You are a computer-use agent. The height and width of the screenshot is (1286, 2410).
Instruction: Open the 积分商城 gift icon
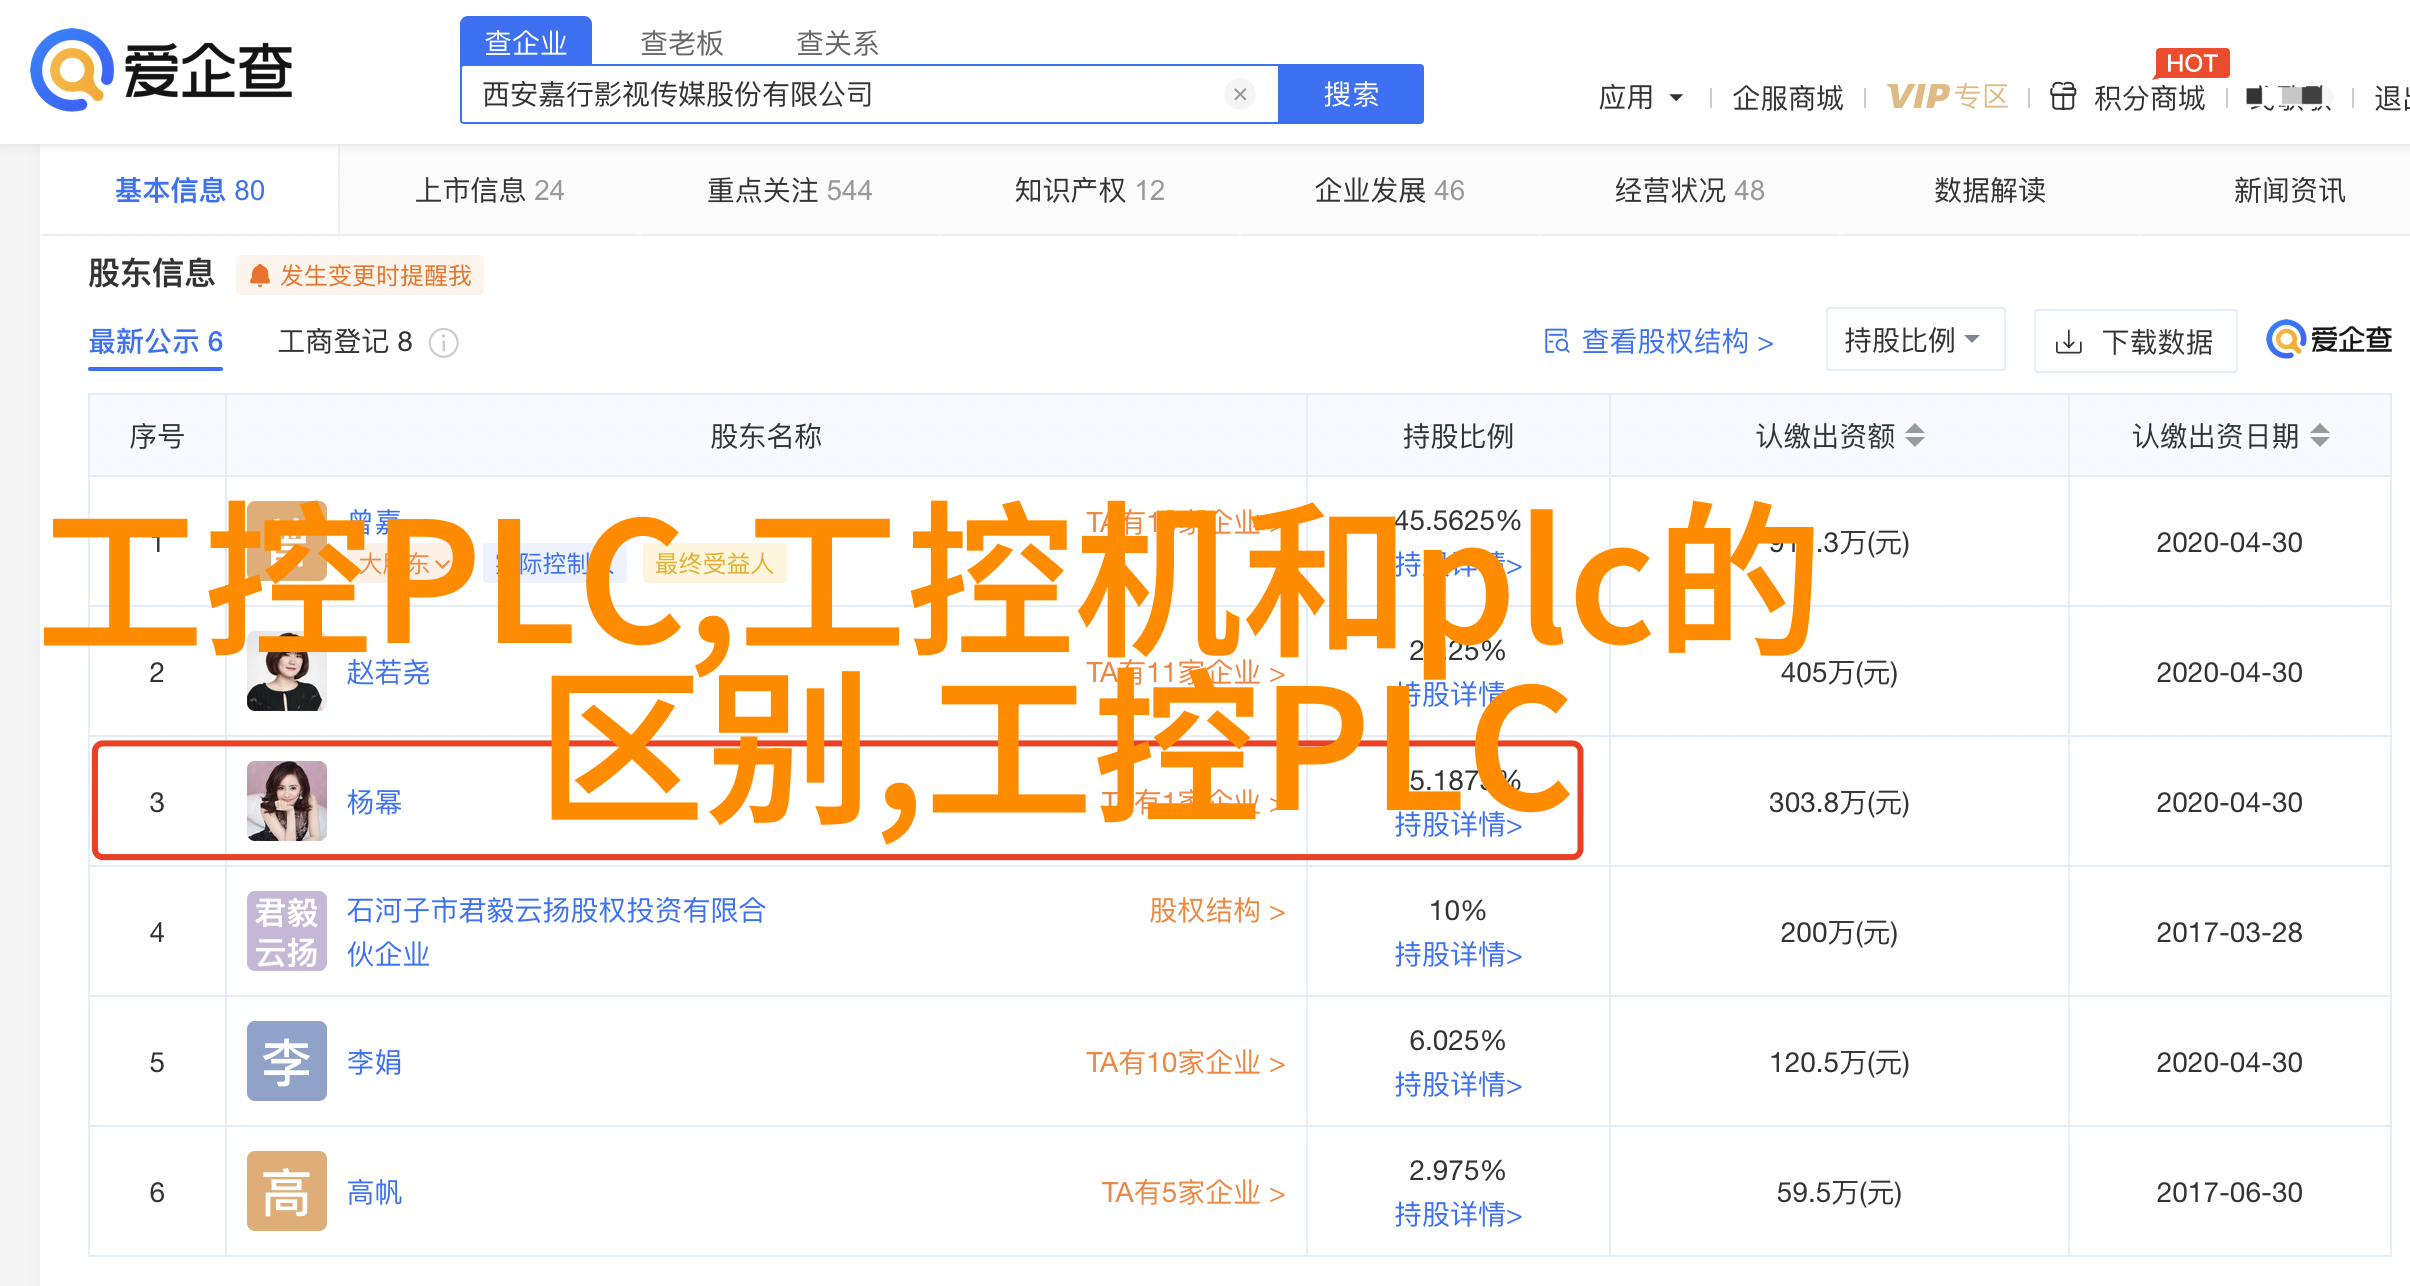click(2063, 96)
